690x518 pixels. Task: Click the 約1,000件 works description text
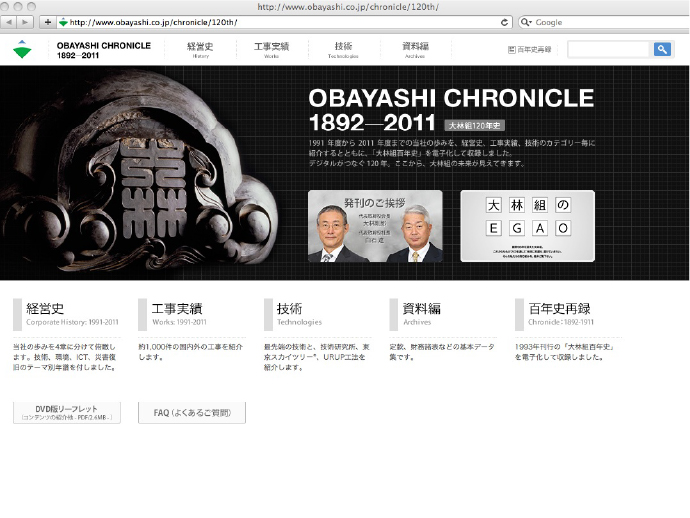[191, 352]
